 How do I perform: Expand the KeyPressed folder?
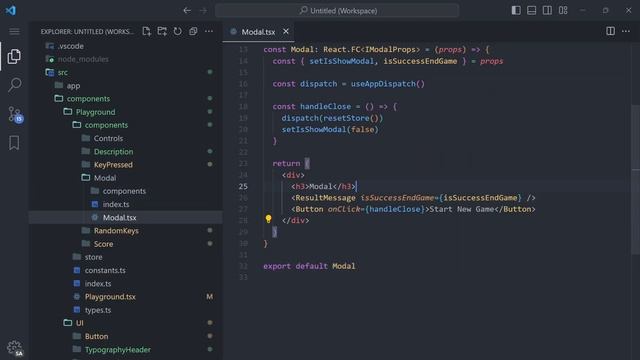click(x=113, y=165)
